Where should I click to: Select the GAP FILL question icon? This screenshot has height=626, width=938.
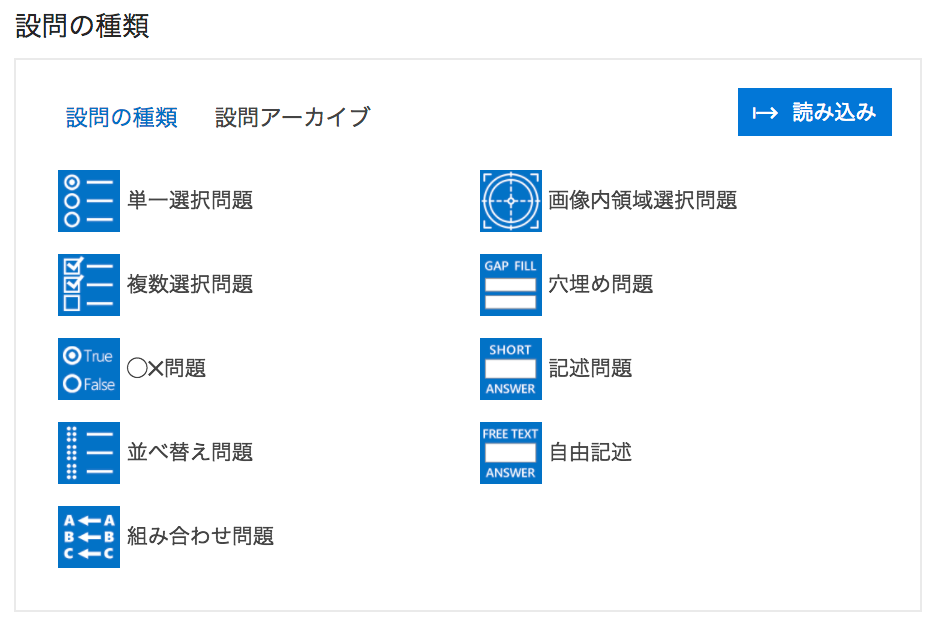coord(511,285)
